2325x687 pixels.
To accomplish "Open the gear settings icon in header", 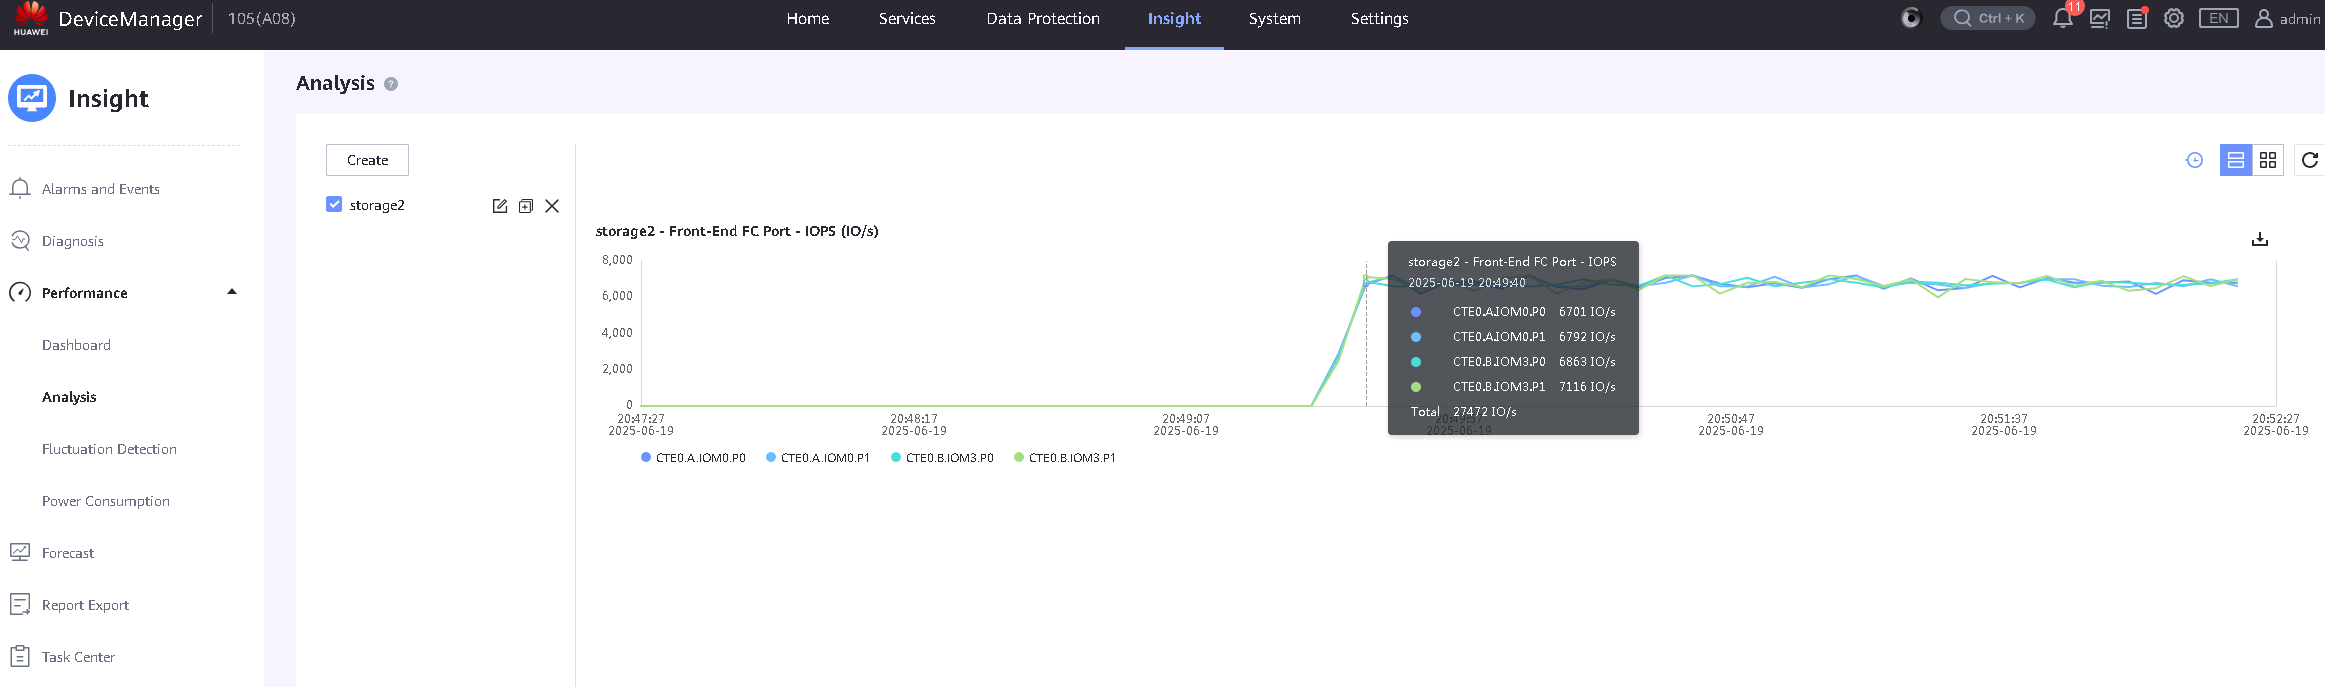I will click(2174, 18).
